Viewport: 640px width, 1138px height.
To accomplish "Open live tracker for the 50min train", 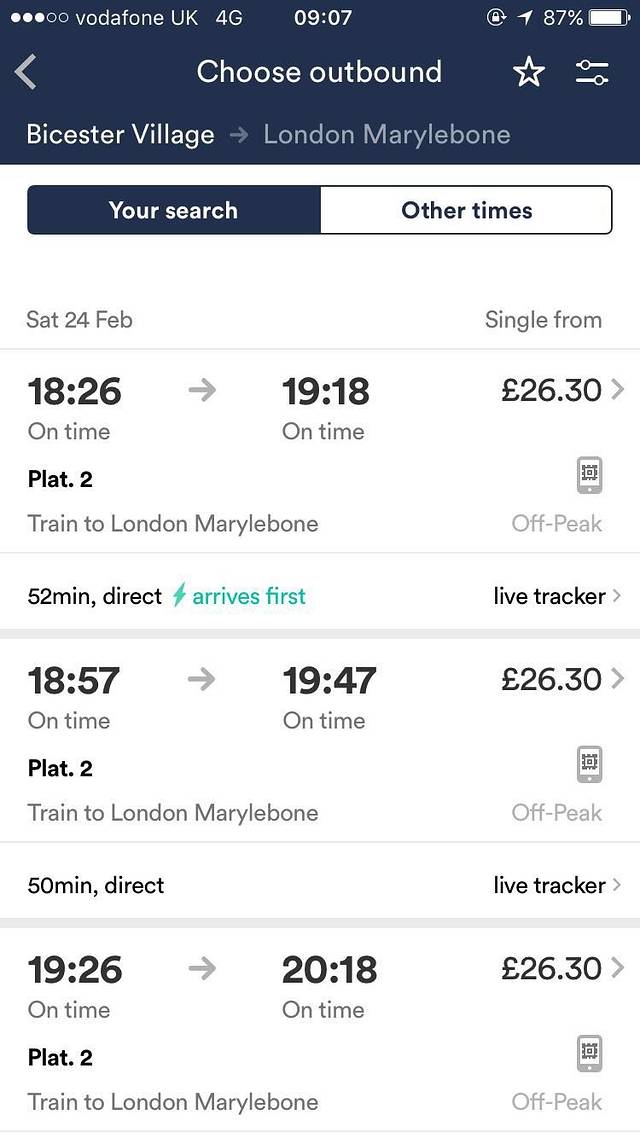I will [x=557, y=885].
